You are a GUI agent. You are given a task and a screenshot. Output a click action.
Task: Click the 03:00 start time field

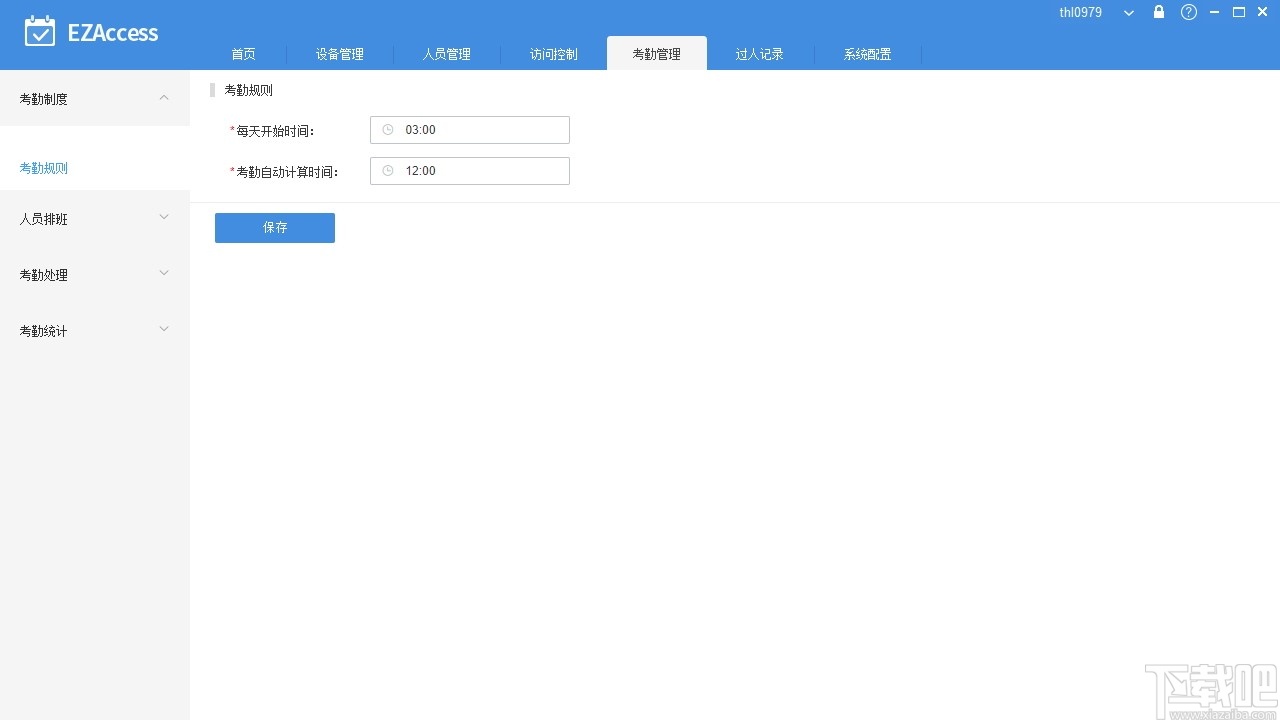470,129
